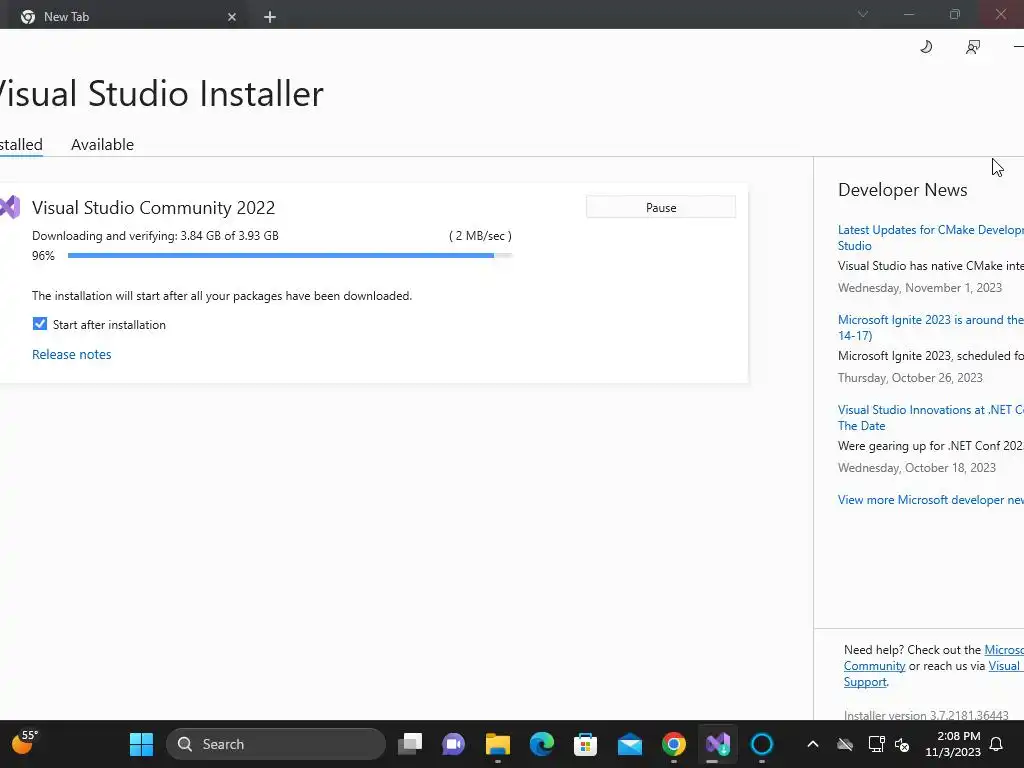The width and height of the screenshot is (1024, 768).
Task: Click the Developer News heading
Action: [x=903, y=190]
